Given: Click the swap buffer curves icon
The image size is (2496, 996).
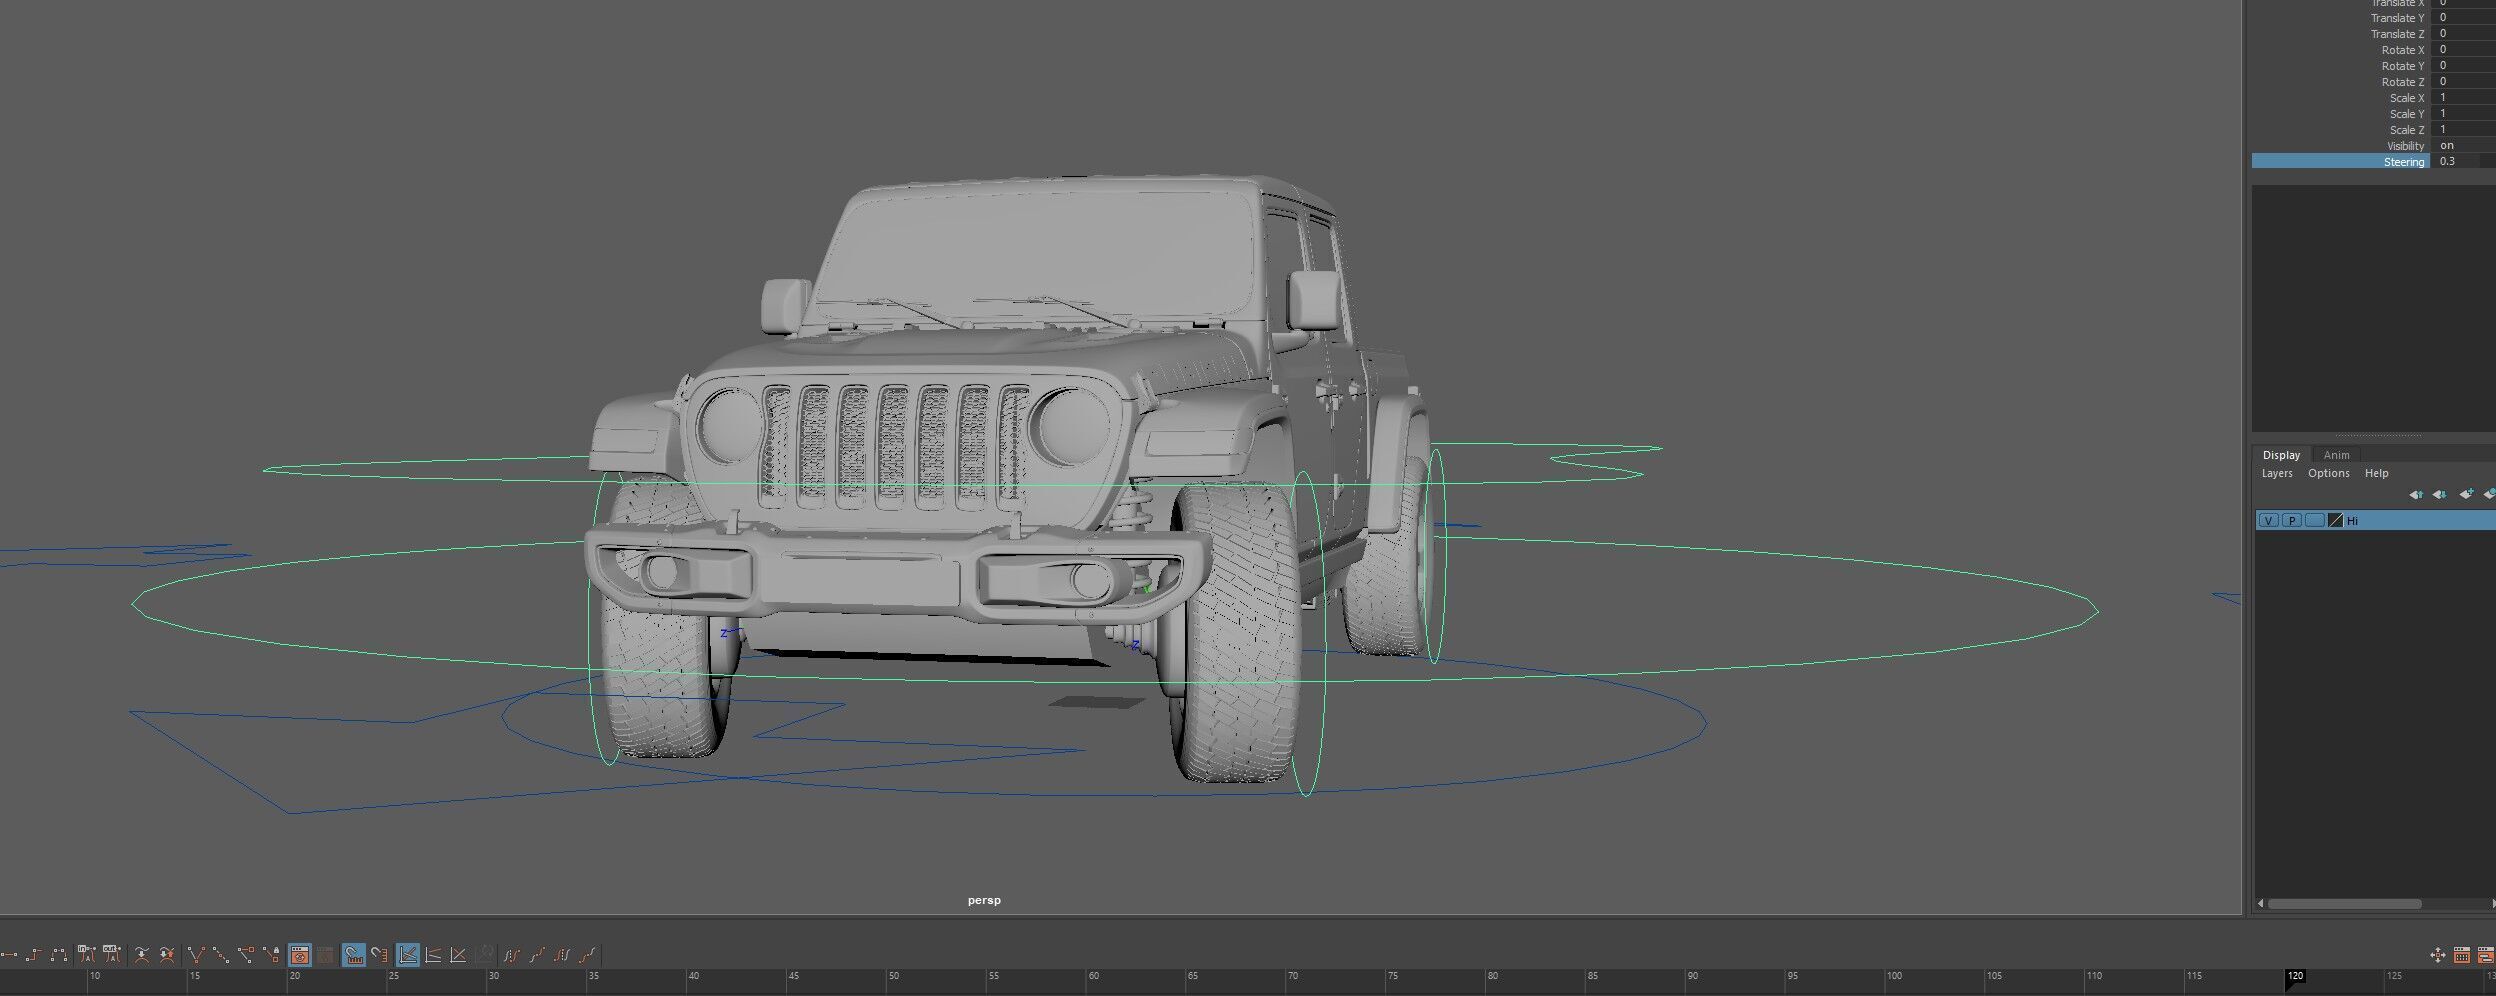Looking at the screenshot, I should point(167,955).
